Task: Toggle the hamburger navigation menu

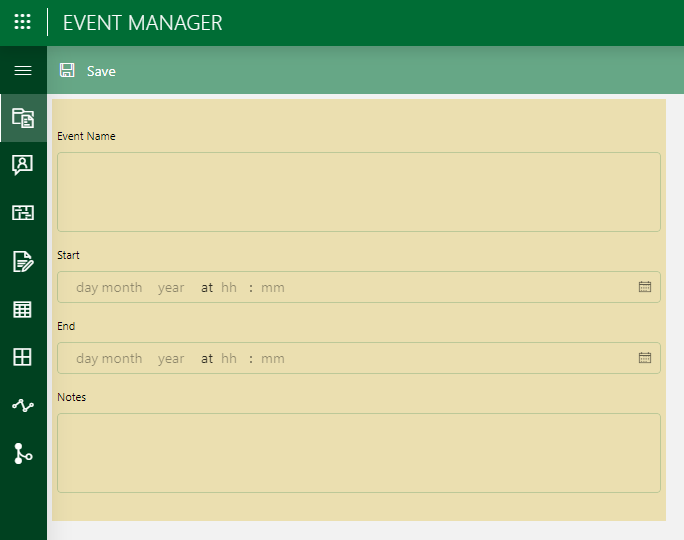Action: pyautogui.click(x=23, y=70)
